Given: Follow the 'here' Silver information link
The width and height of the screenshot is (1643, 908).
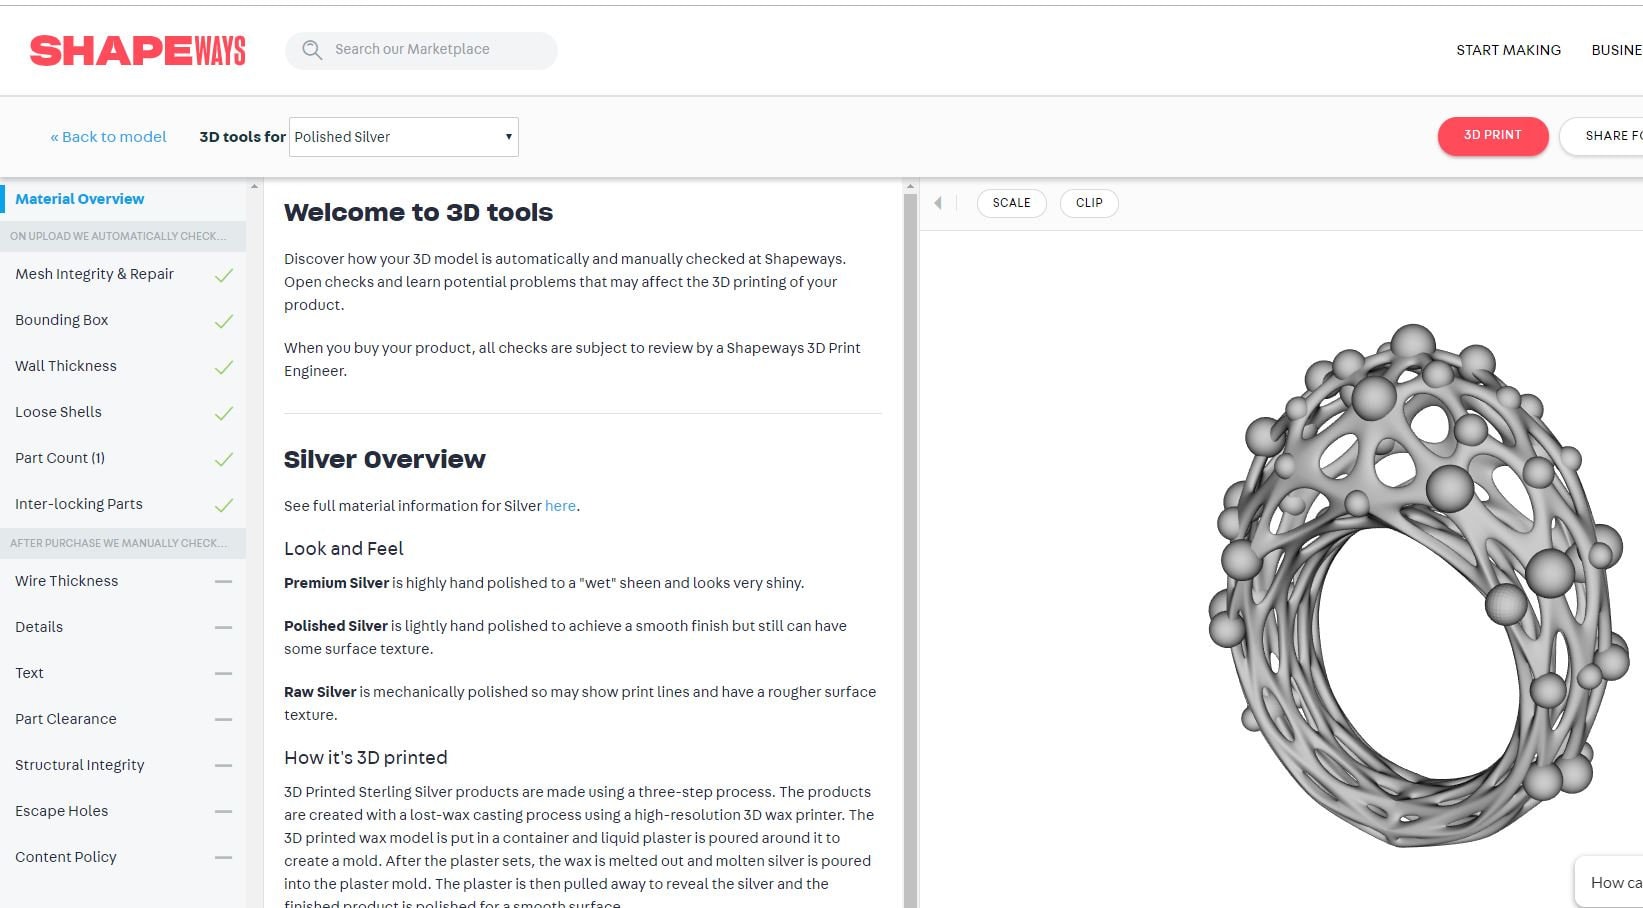Looking at the screenshot, I should click(x=560, y=506).
